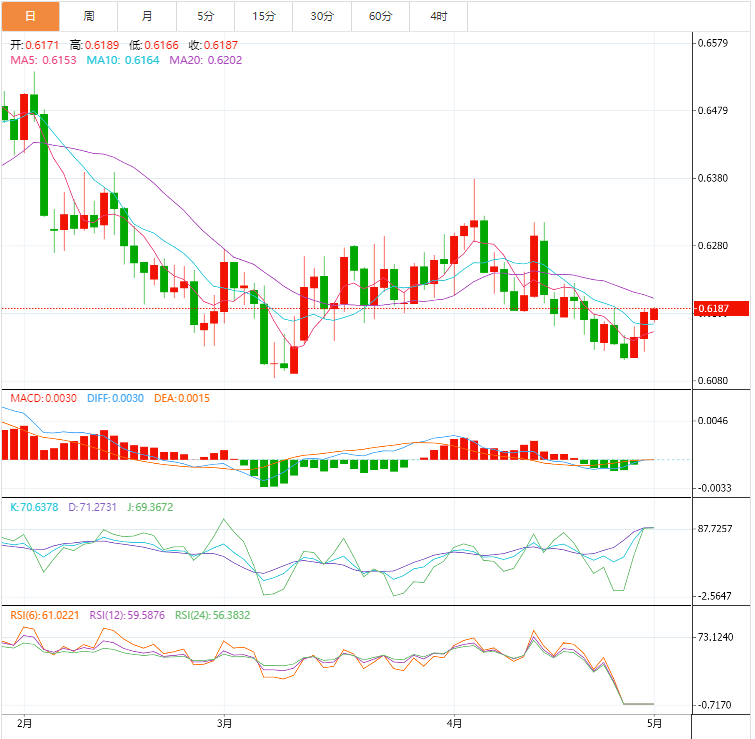Click the MA10: 0.6164 label
Screen dimensions: 755x739
point(123,60)
